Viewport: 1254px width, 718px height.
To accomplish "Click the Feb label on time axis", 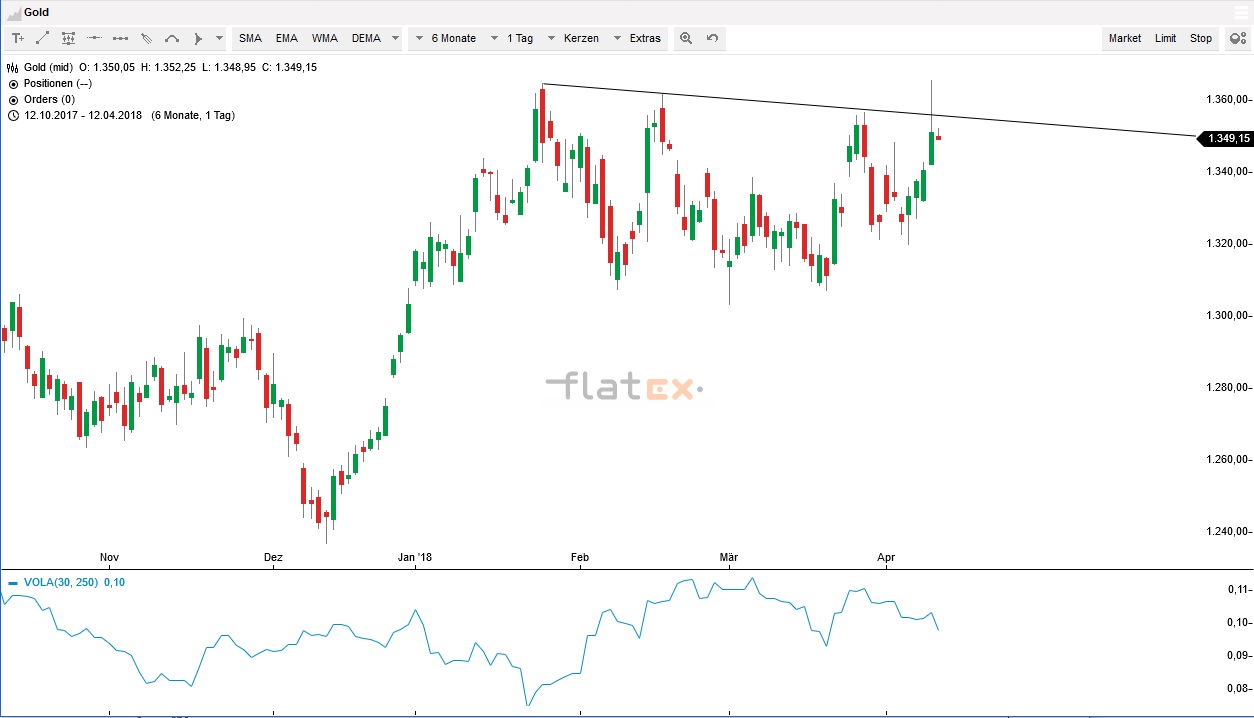I will coord(580,557).
